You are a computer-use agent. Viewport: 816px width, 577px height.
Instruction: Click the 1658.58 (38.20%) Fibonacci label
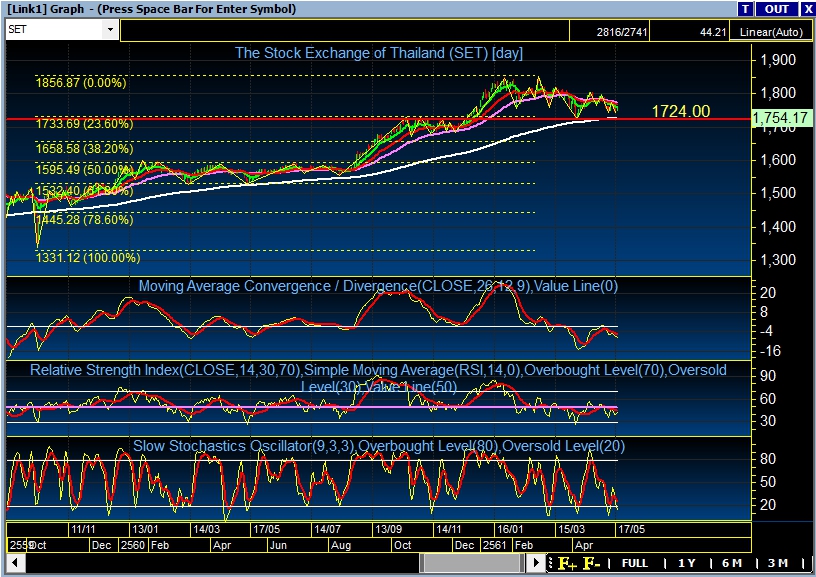pyautogui.click(x=84, y=149)
